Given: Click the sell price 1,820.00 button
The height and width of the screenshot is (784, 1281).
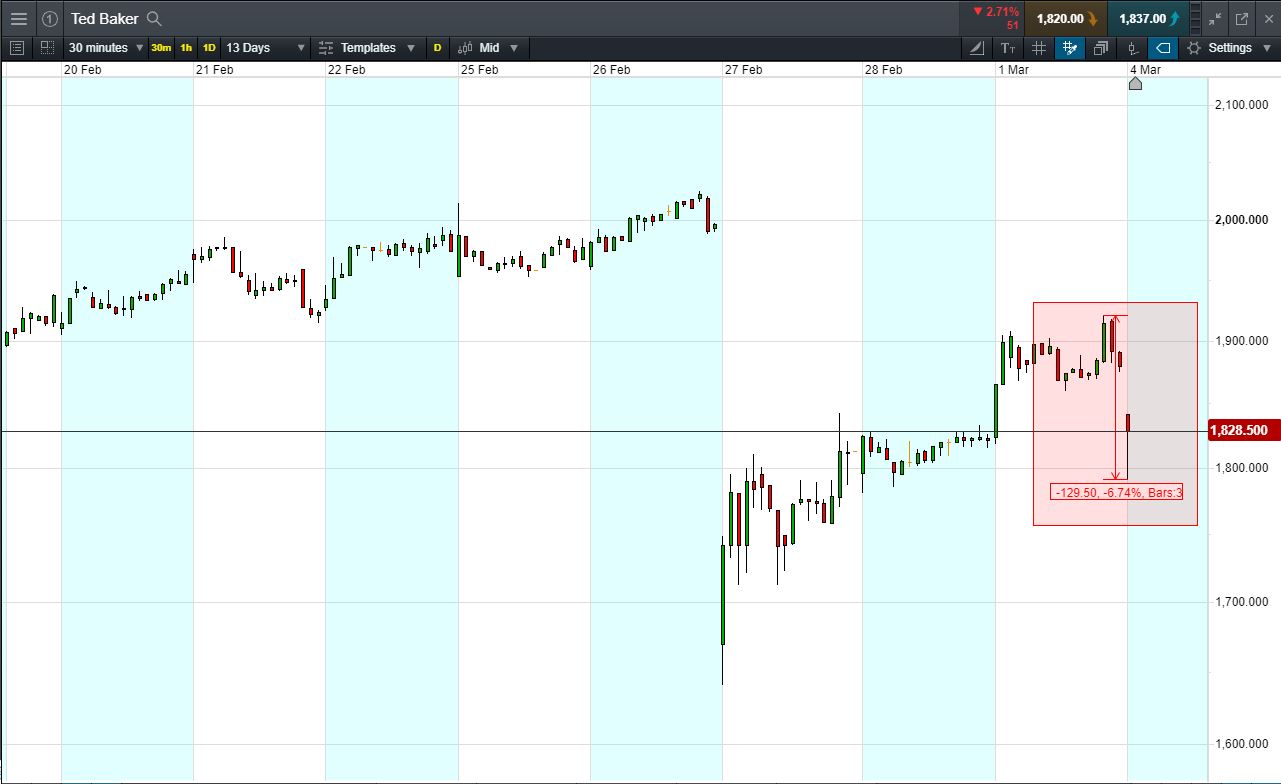Looking at the screenshot, I should [x=1065, y=18].
